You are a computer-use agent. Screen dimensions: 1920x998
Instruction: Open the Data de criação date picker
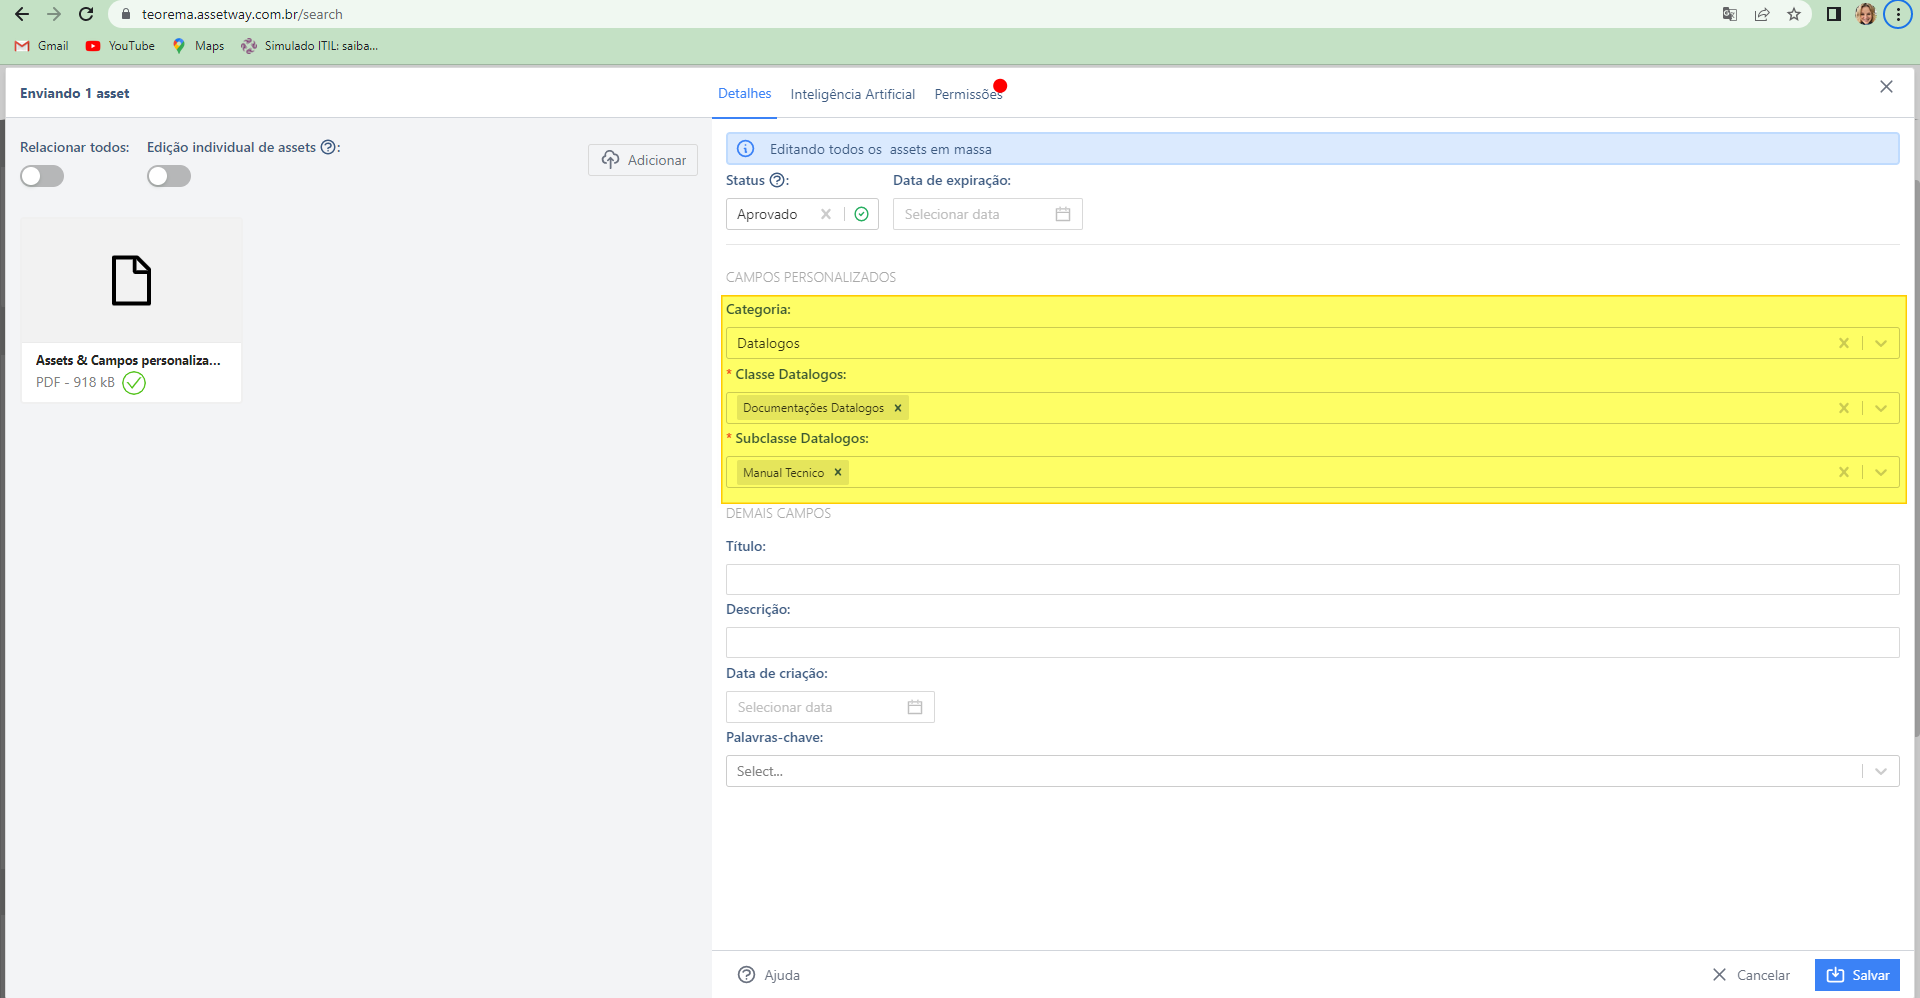pyautogui.click(x=830, y=707)
